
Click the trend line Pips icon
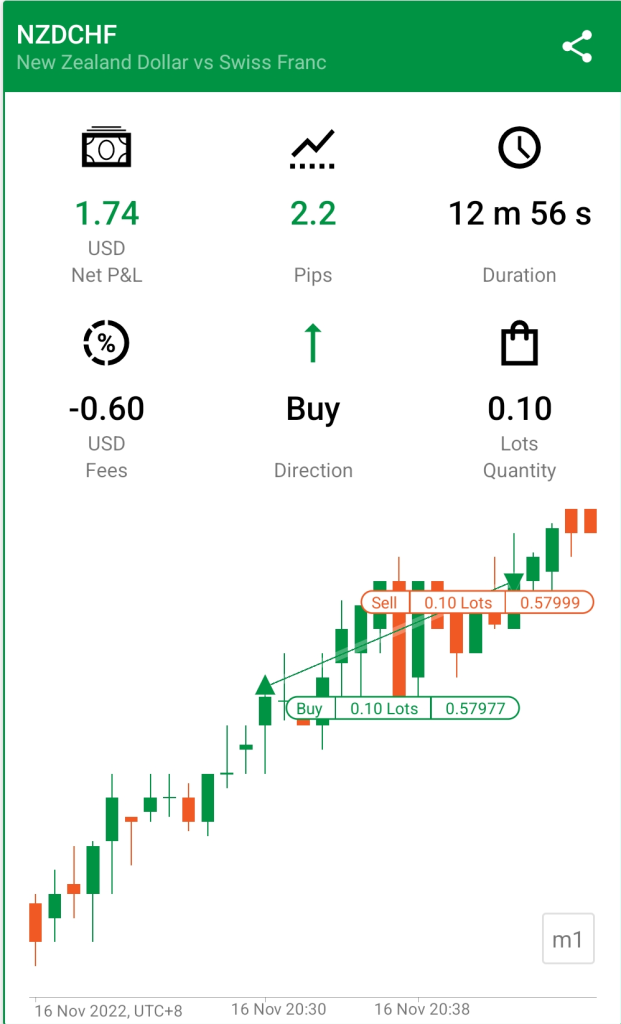tap(313, 149)
